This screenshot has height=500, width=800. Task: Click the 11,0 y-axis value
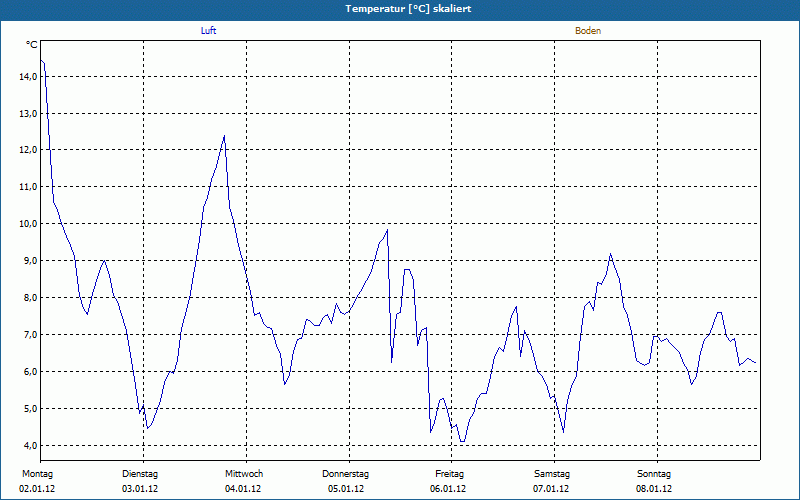[x=29, y=187]
